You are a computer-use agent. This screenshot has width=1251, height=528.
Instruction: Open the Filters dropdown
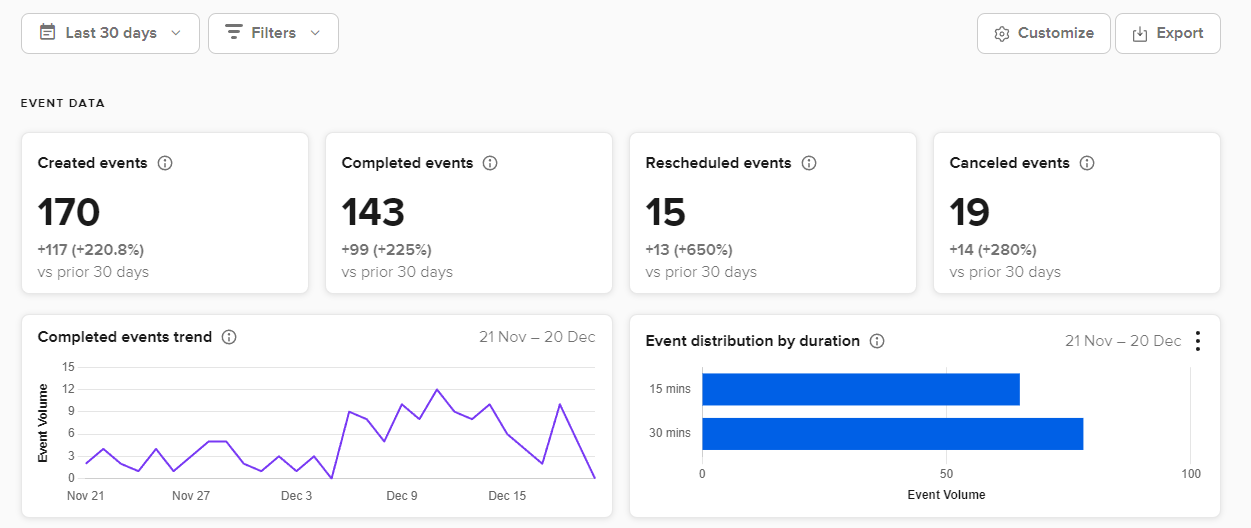tap(273, 33)
